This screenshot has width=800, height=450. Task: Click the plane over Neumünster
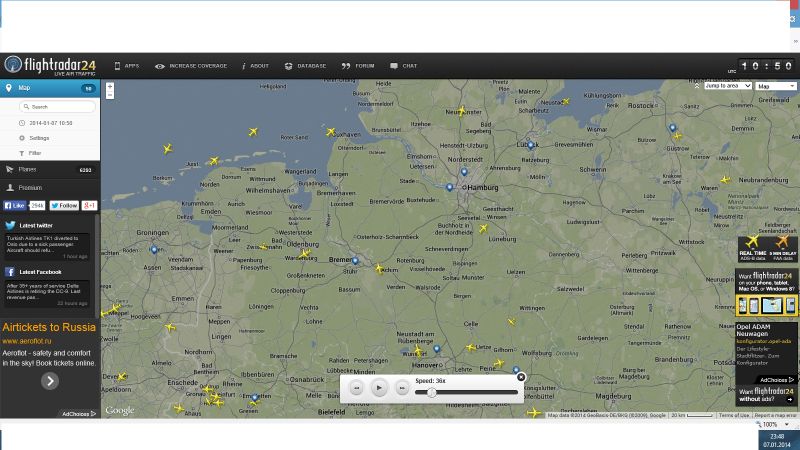(462, 111)
